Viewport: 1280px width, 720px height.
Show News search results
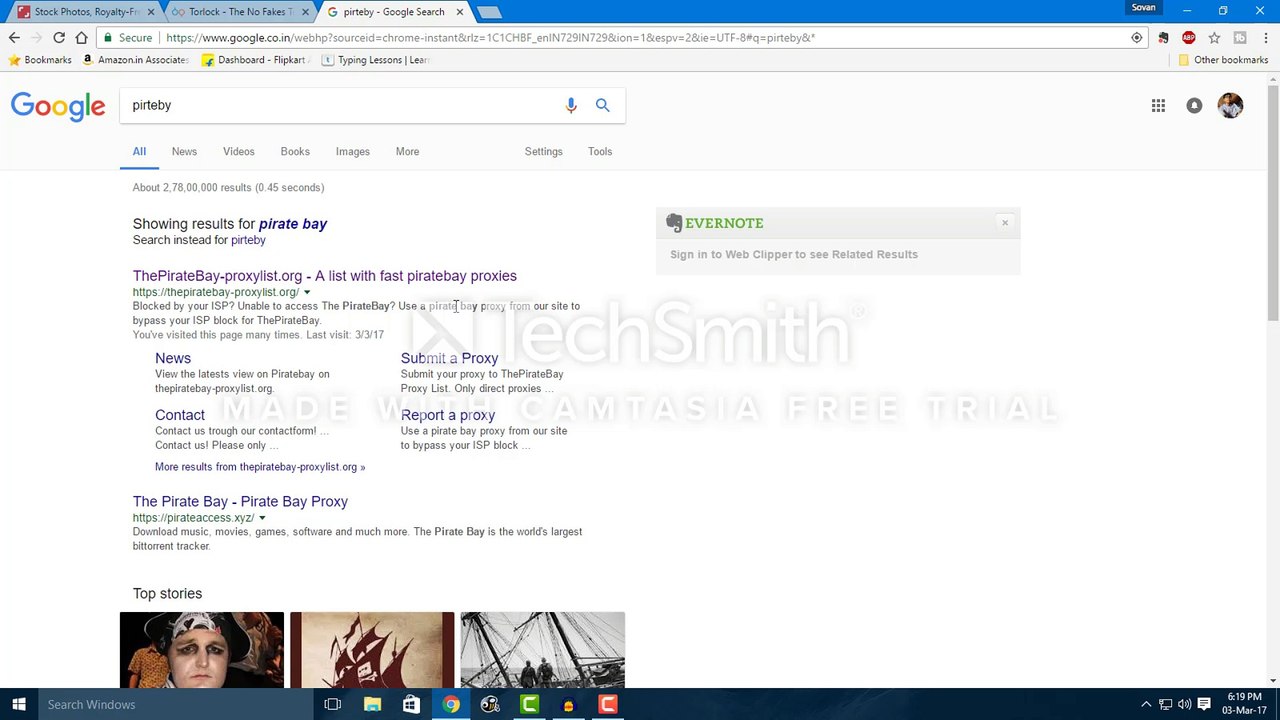(184, 152)
